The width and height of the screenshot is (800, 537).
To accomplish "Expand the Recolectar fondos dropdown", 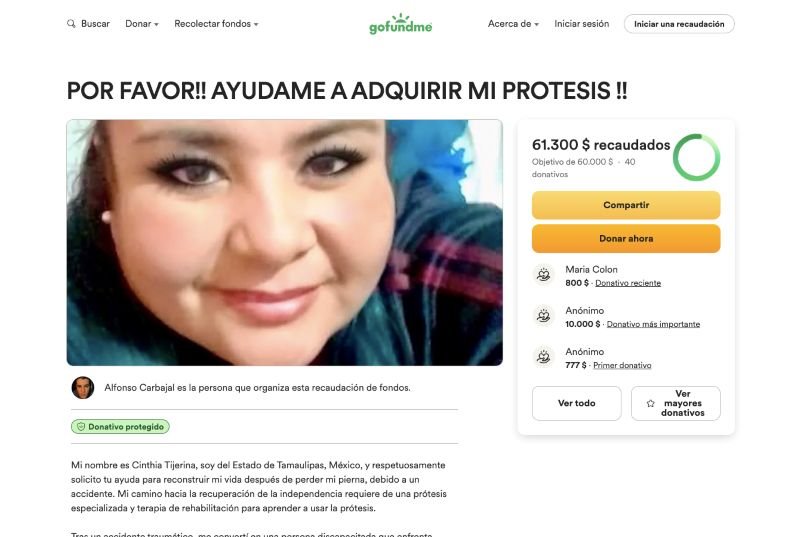I will pos(216,24).
